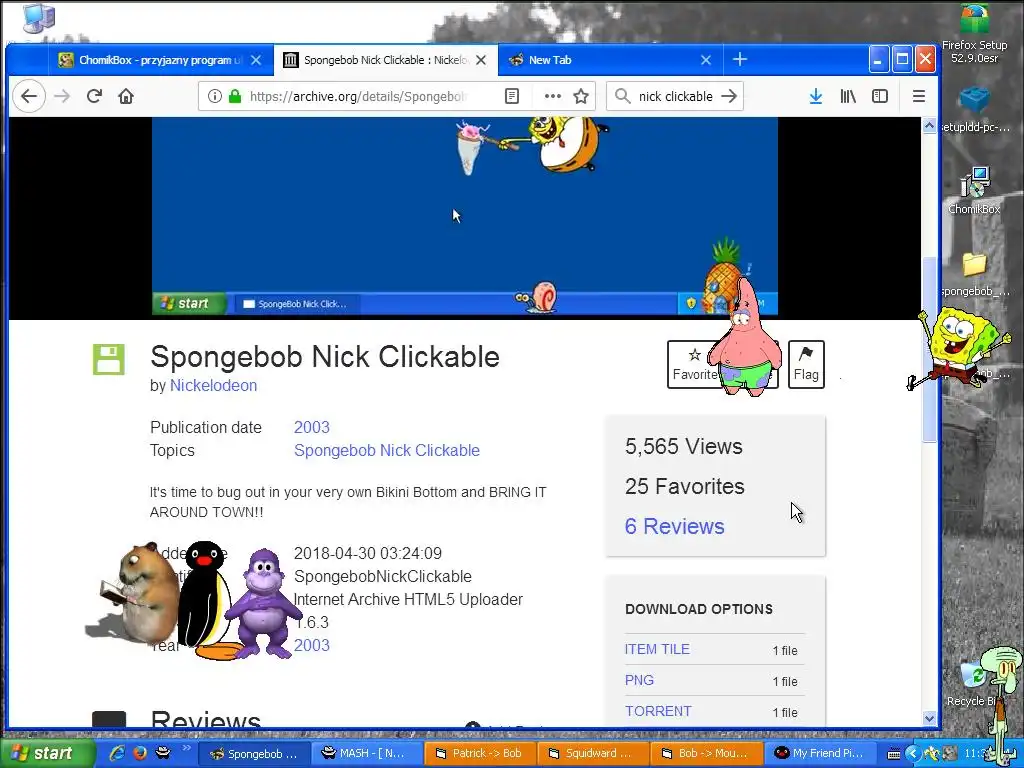Viewport: 1024px width, 768px height.
Task: Download the PNG option
Action: click(x=639, y=680)
